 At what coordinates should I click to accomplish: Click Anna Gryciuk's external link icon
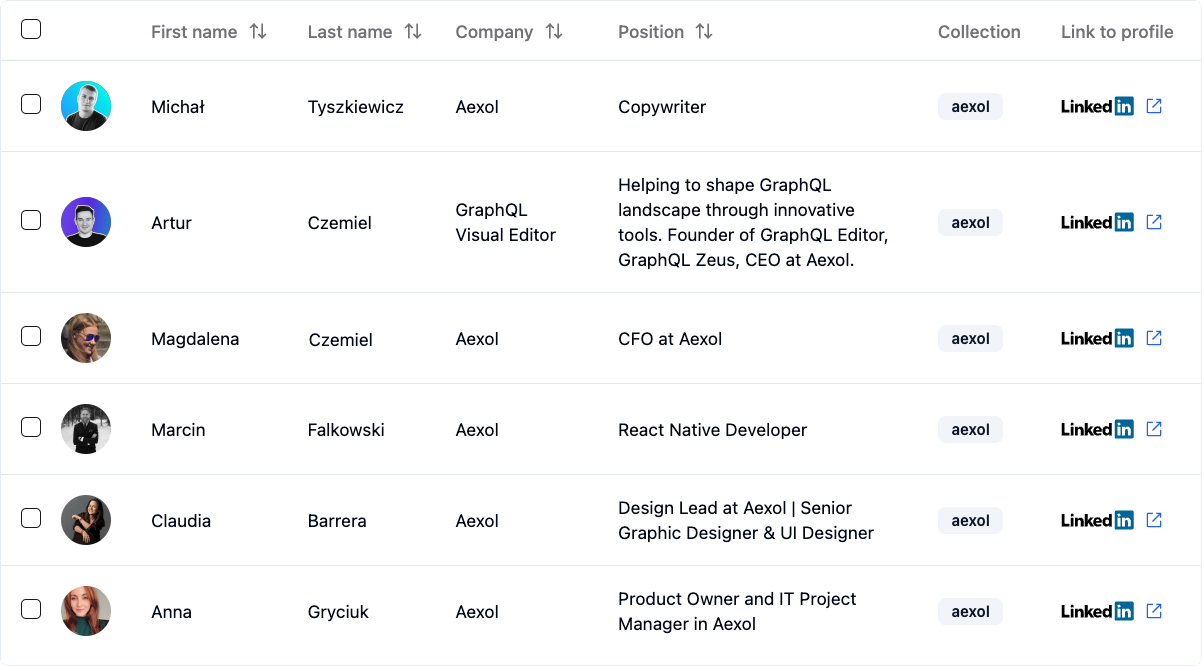pyautogui.click(x=1154, y=610)
